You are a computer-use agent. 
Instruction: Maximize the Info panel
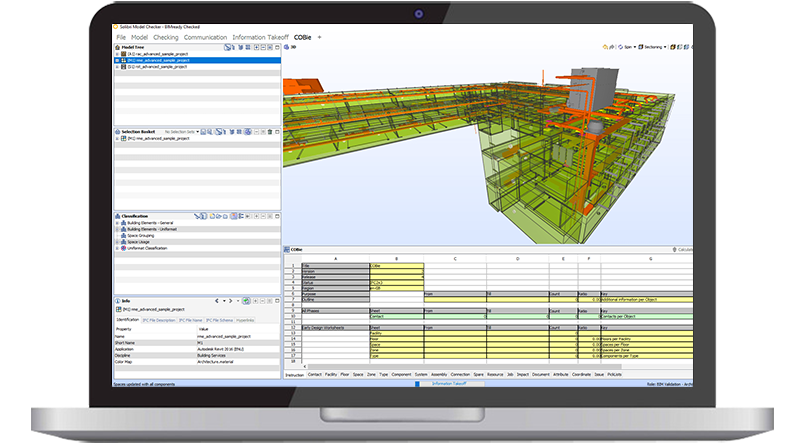pyautogui.click(x=277, y=301)
